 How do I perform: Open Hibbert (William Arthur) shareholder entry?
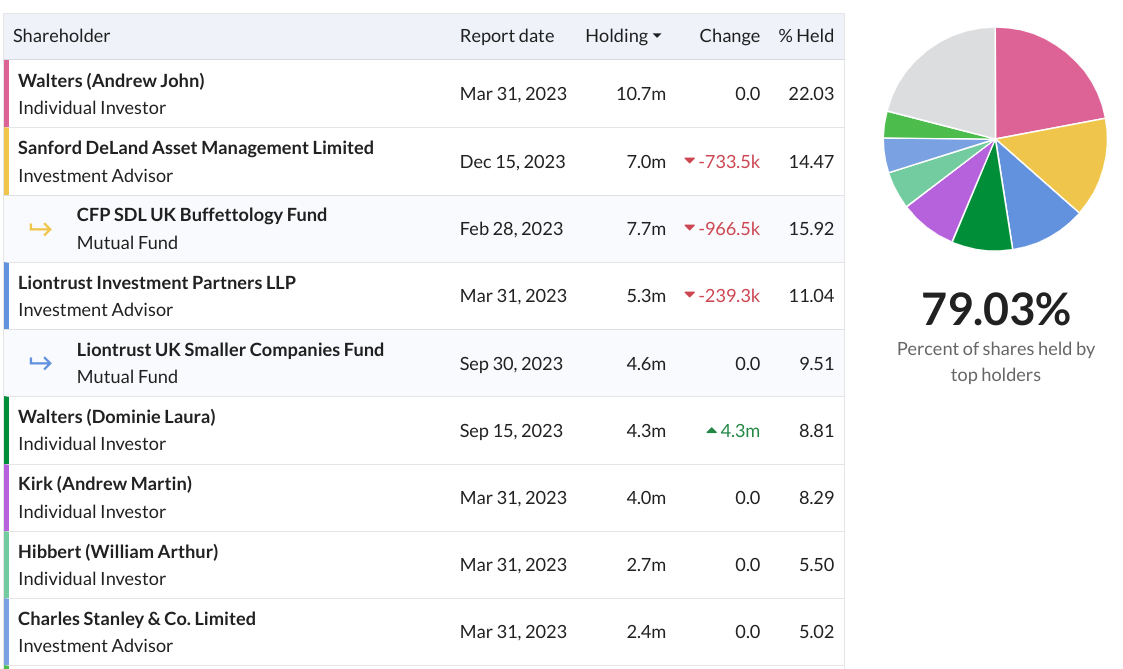pyautogui.click(x=118, y=552)
